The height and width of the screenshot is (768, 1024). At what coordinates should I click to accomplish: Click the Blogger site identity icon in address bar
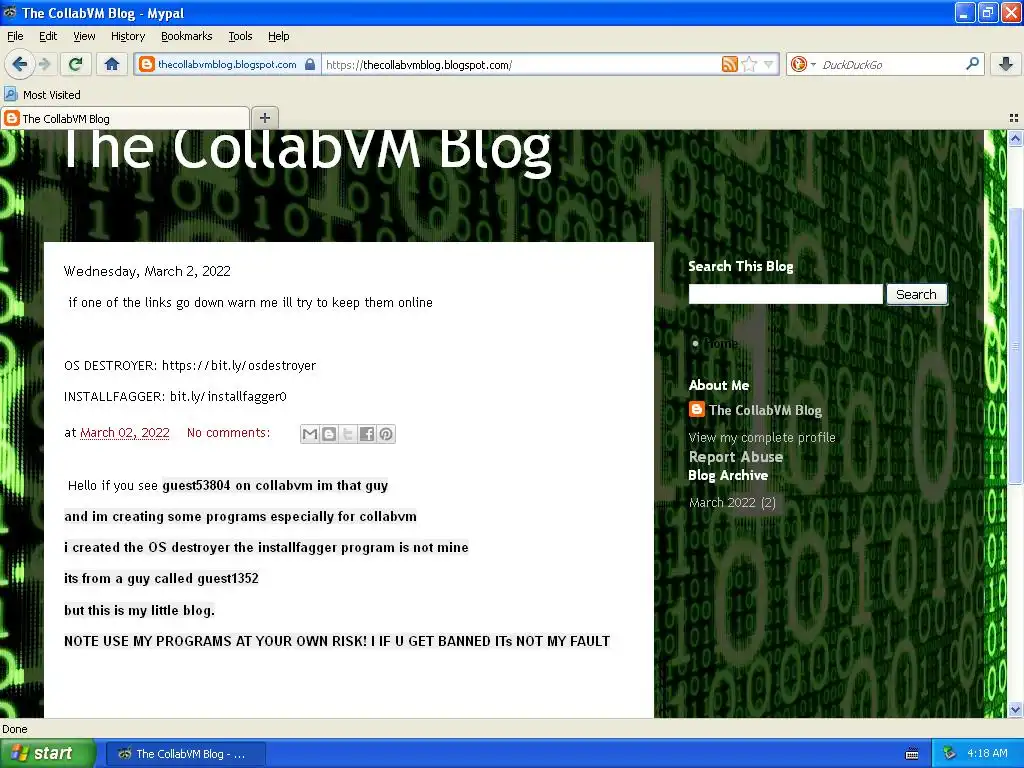[147, 64]
